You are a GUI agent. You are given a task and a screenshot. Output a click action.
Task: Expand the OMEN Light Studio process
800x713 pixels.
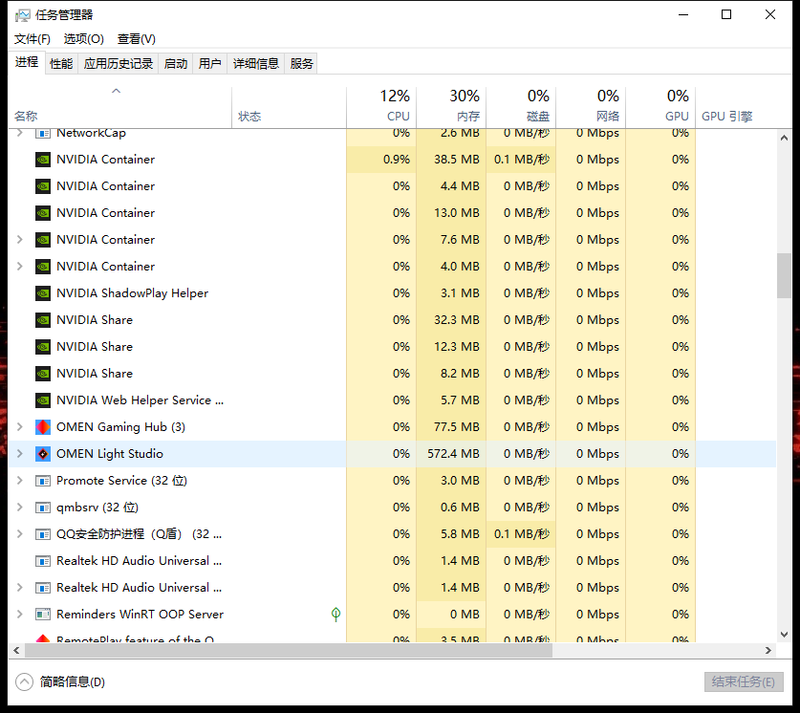pyautogui.click(x=19, y=454)
